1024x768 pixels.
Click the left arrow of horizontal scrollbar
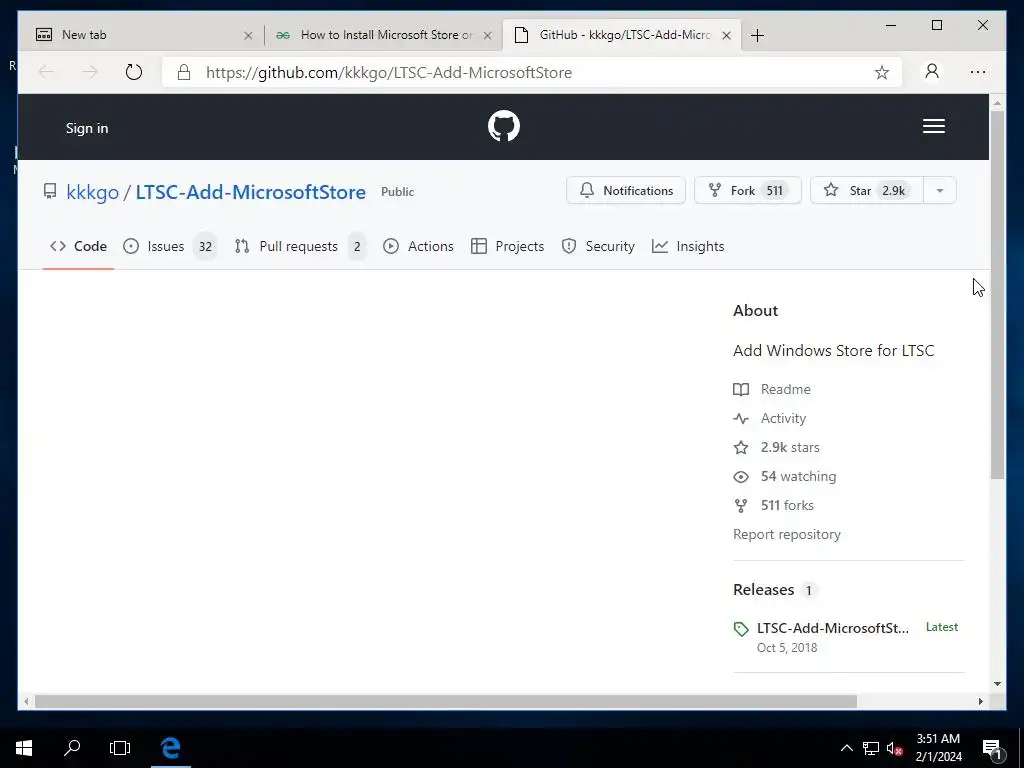(26, 701)
